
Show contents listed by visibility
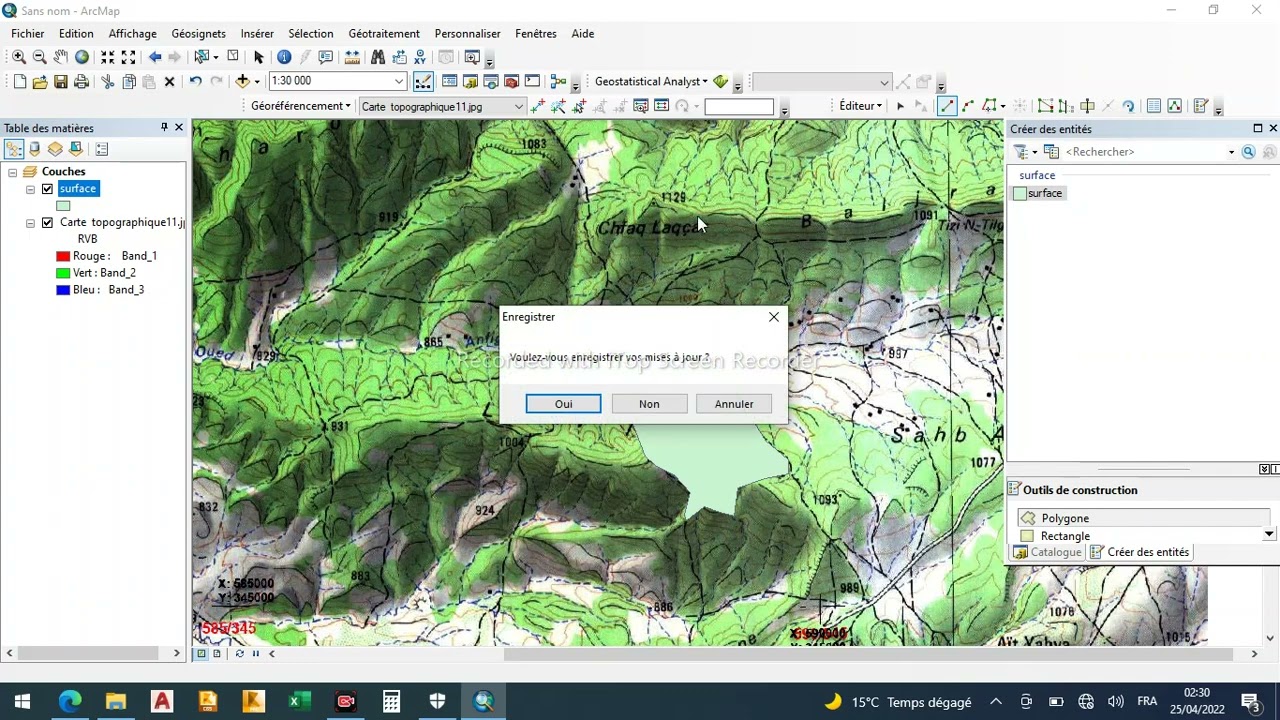[x=55, y=149]
